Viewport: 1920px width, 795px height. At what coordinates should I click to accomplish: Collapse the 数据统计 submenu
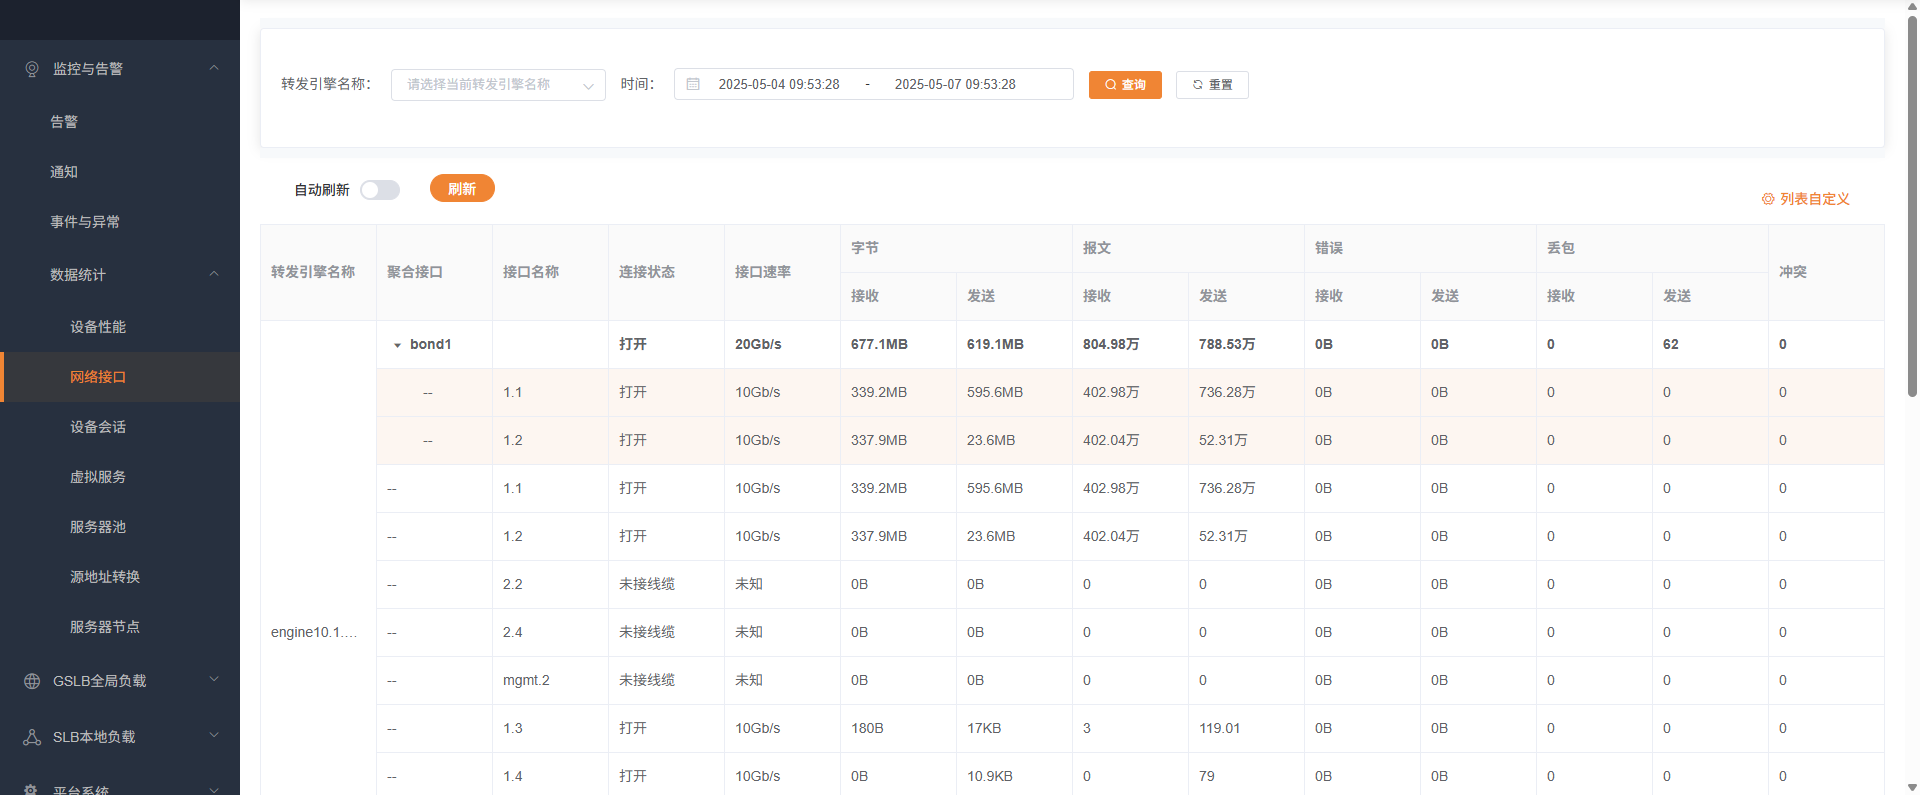(x=214, y=274)
